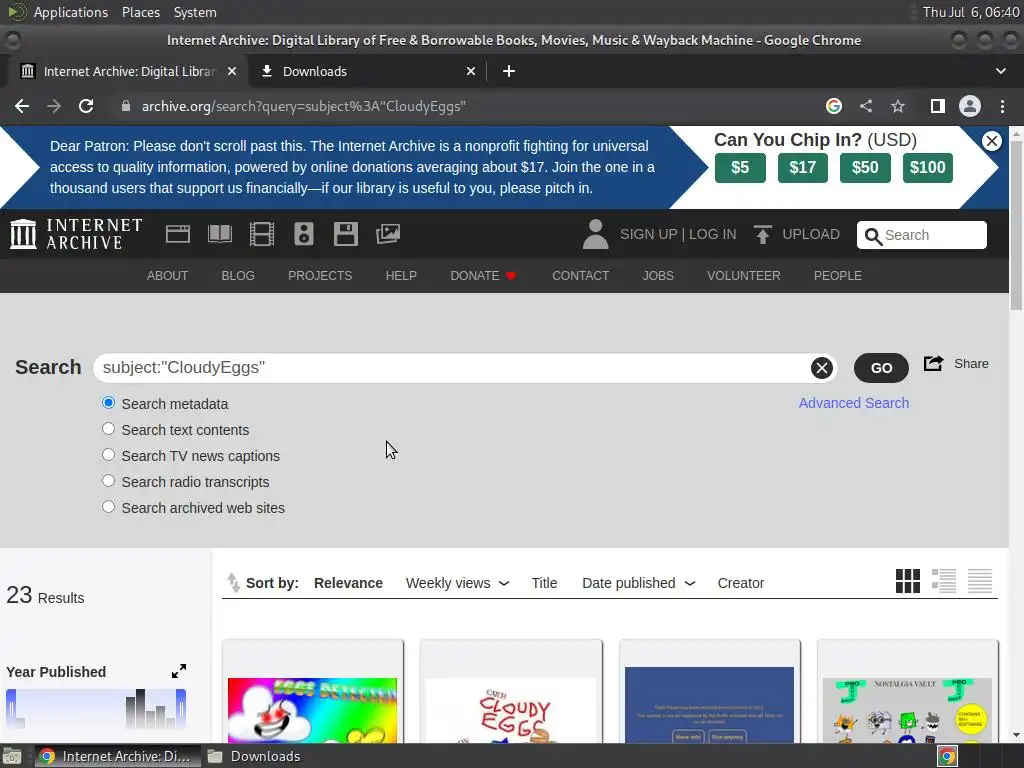Select Search archived web sites option
Viewport: 1024px width, 768px height.
point(108,507)
